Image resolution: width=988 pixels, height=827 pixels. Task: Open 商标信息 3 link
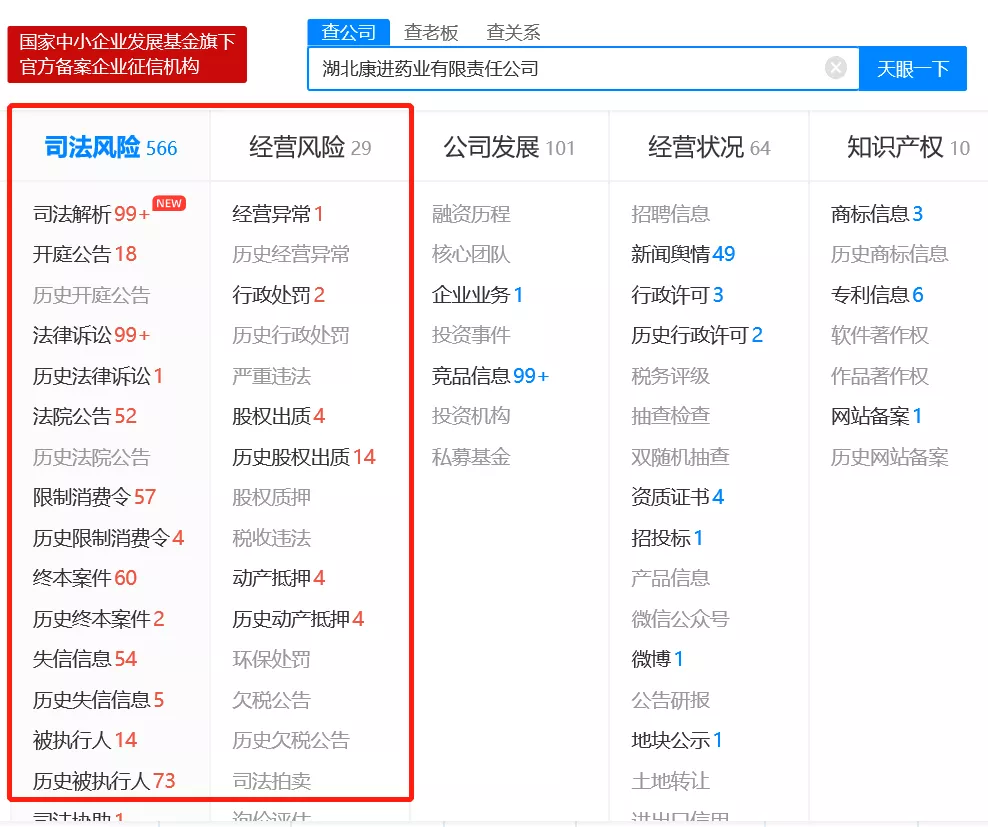click(x=877, y=214)
